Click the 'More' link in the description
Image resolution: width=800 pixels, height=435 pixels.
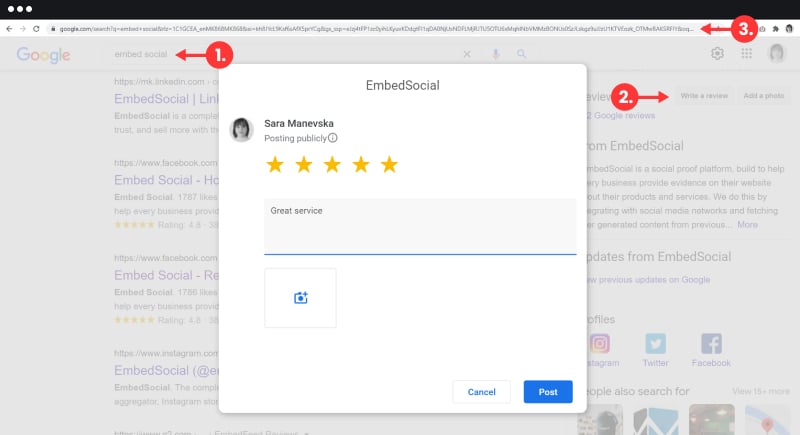pyautogui.click(x=747, y=225)
